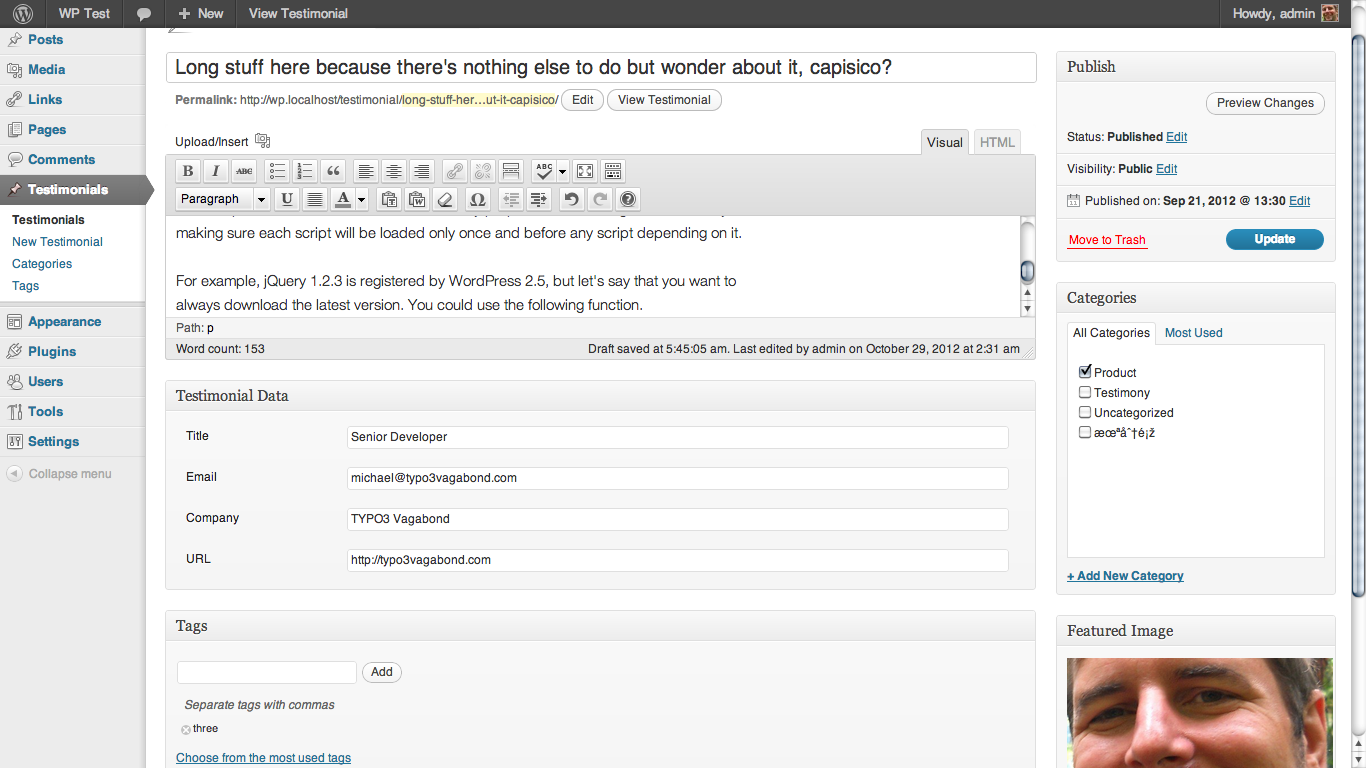Click the text color swatch button
This screenshot has height=768, width=1366.
343,199
